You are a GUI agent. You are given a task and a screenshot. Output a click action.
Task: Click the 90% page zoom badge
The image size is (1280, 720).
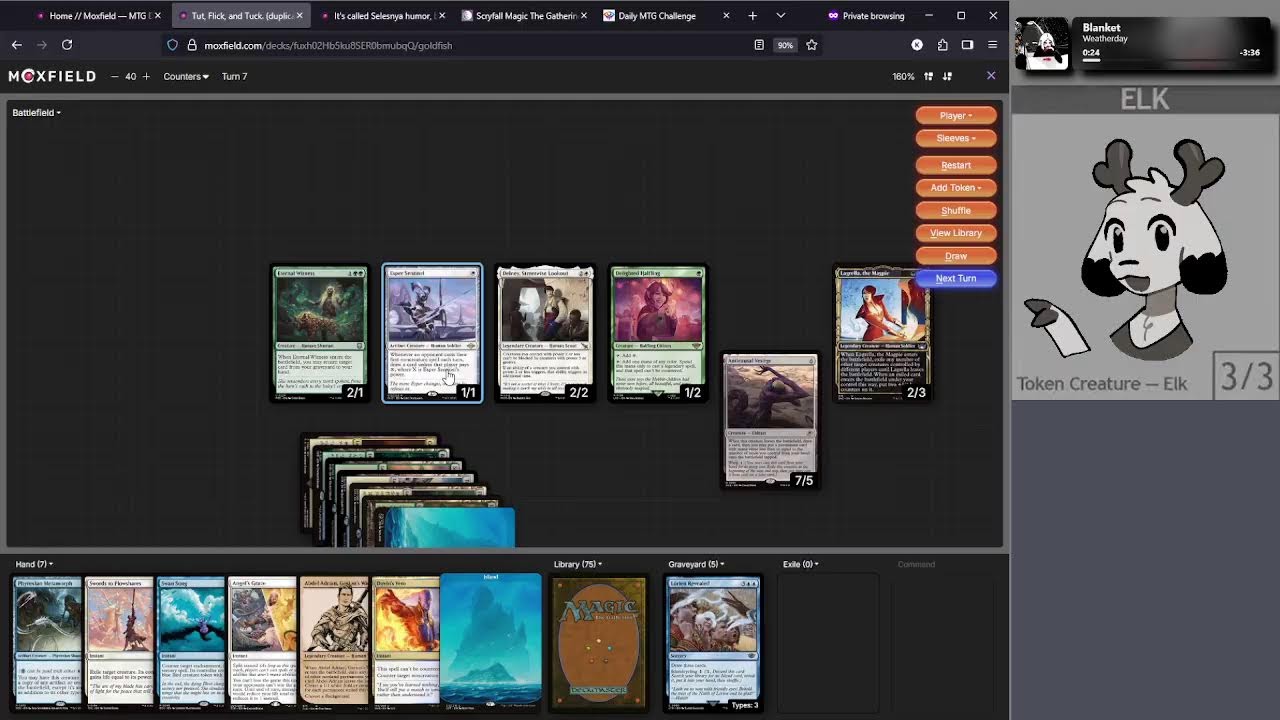785,45
